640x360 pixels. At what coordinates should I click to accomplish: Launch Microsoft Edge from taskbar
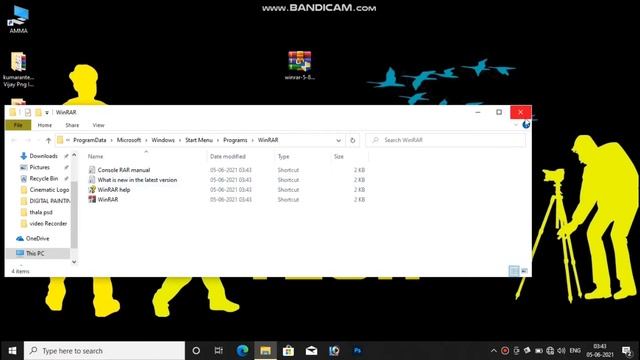pos(242,351)
